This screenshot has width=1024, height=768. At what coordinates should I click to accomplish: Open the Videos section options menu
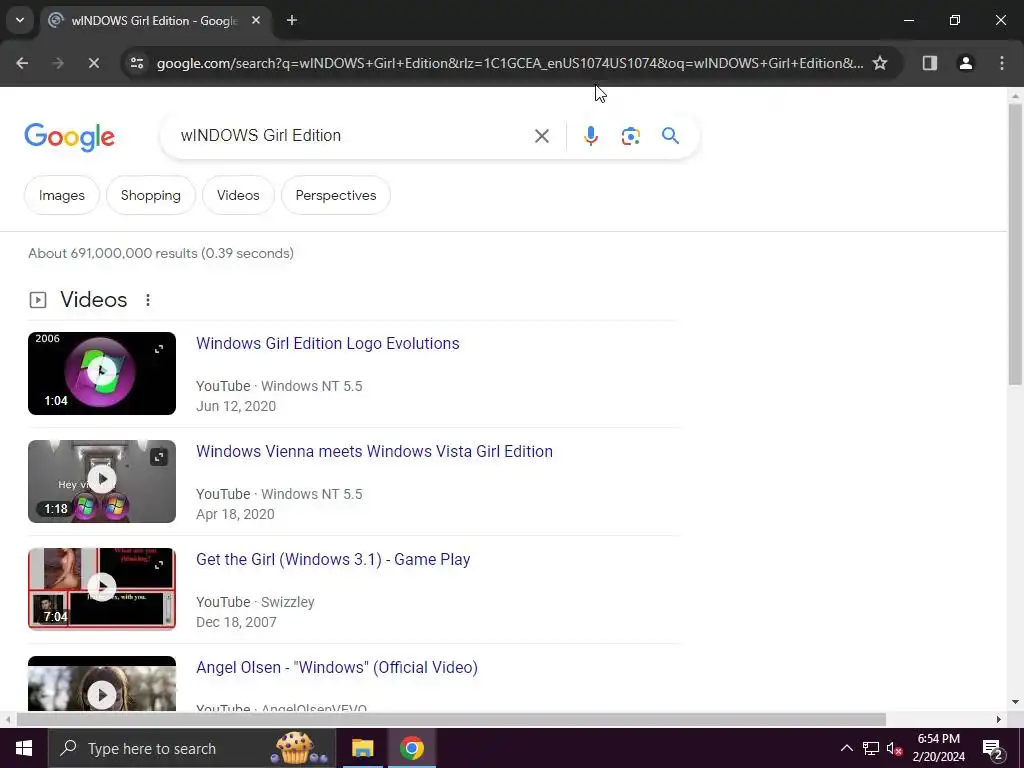pos(148,300)
